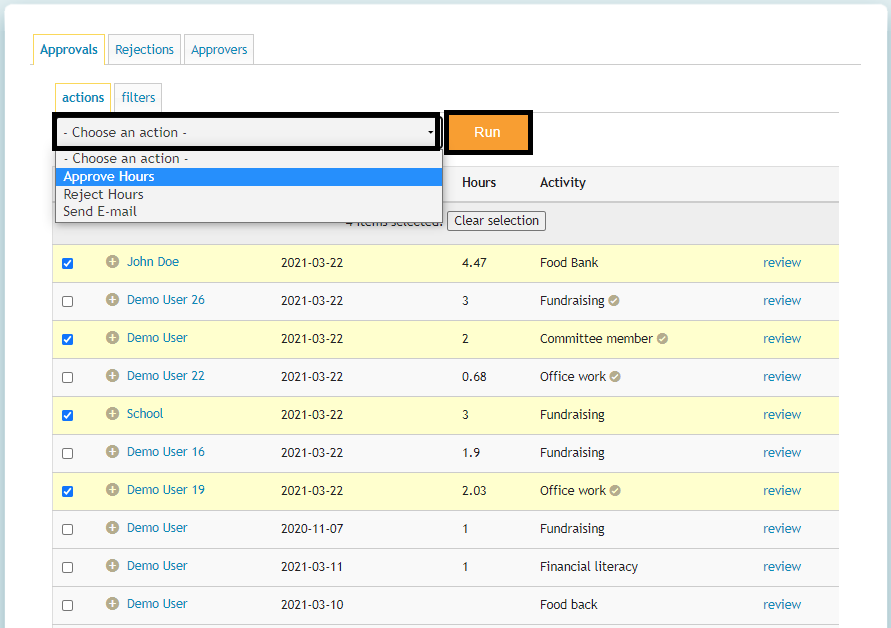Expand plus icon on 2020-11-07 row

click(x=113, y=528)
